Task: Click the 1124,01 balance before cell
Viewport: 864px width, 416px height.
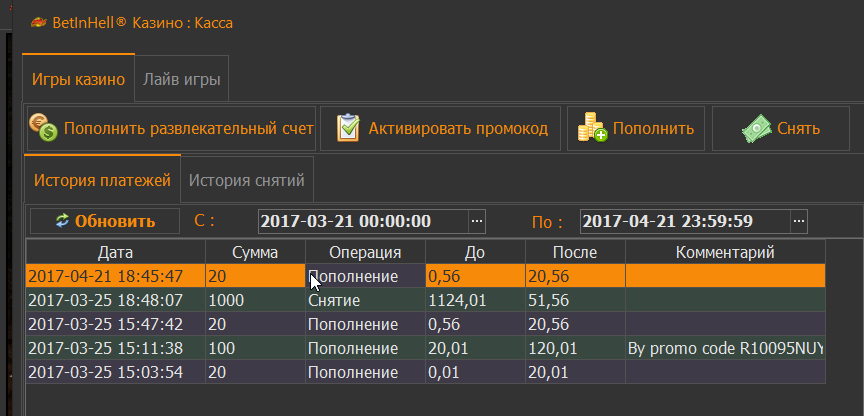Action: pyautogui.click(x=475, y=300)
